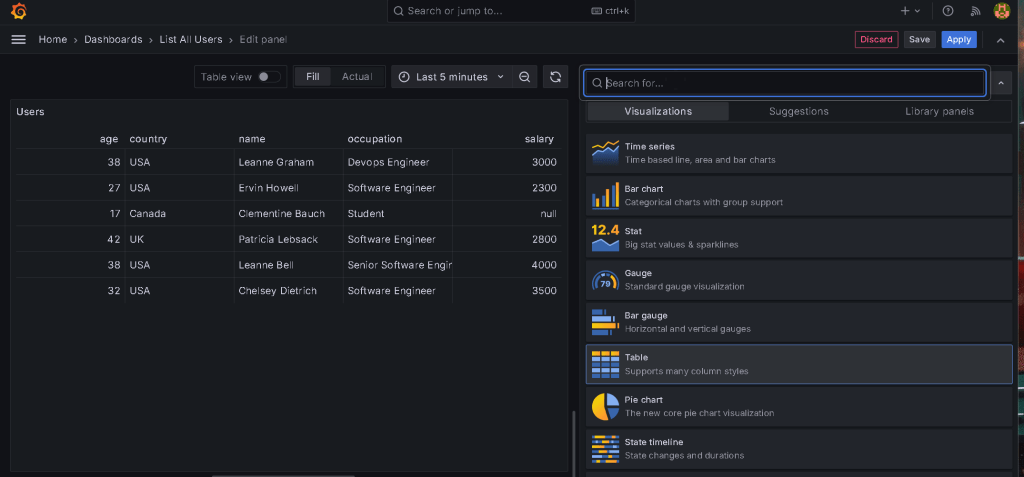1024x477 pixels.
Task: Click the Save button
Action: (x=919, y=40)
